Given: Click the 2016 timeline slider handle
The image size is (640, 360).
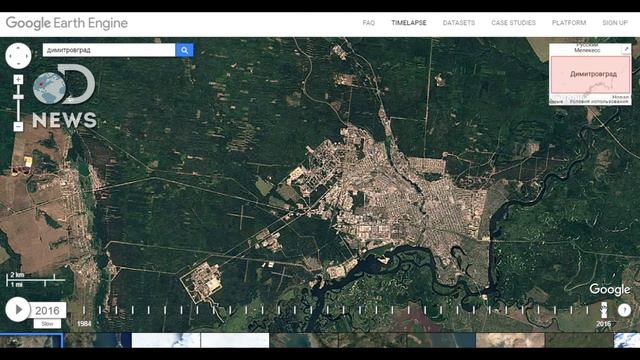Looking at the screenshot, I should tap(604, 310).
